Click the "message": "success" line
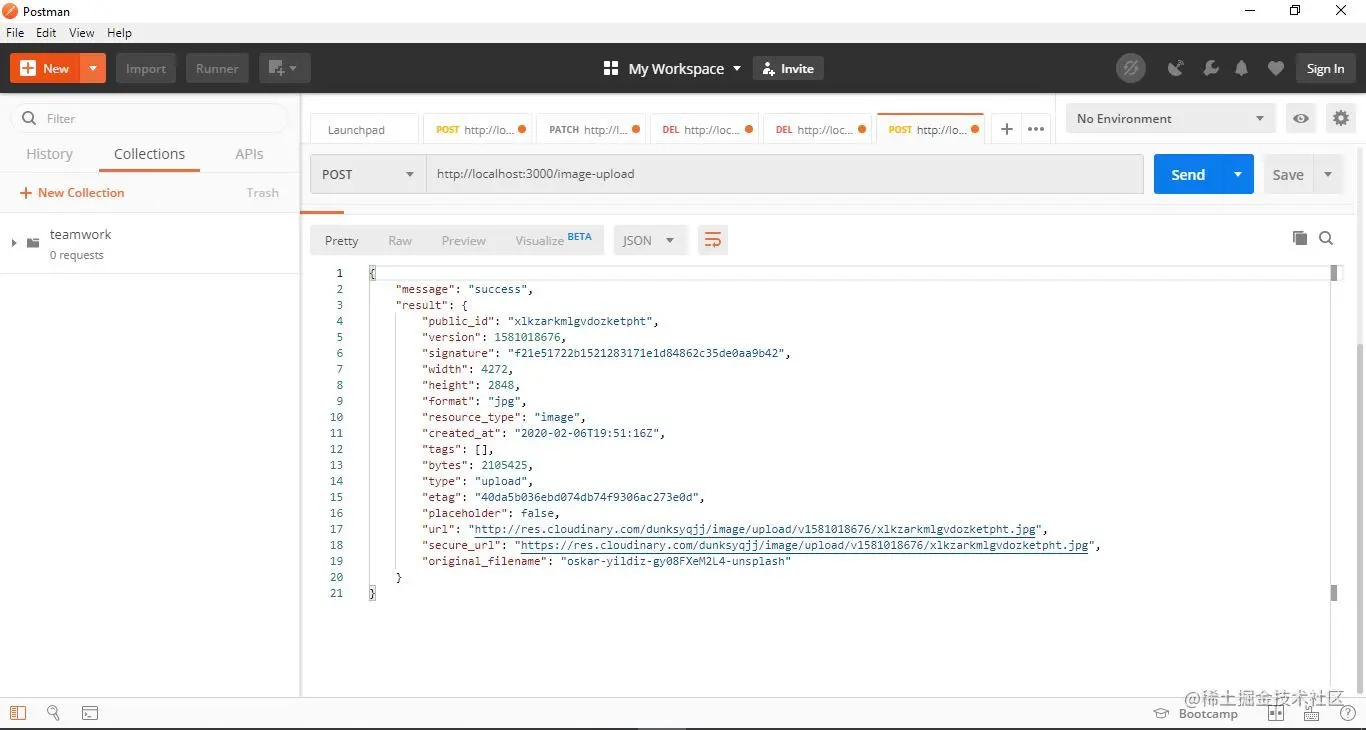The width and height of the screenshot is (1366, 730). click(464, 289)
